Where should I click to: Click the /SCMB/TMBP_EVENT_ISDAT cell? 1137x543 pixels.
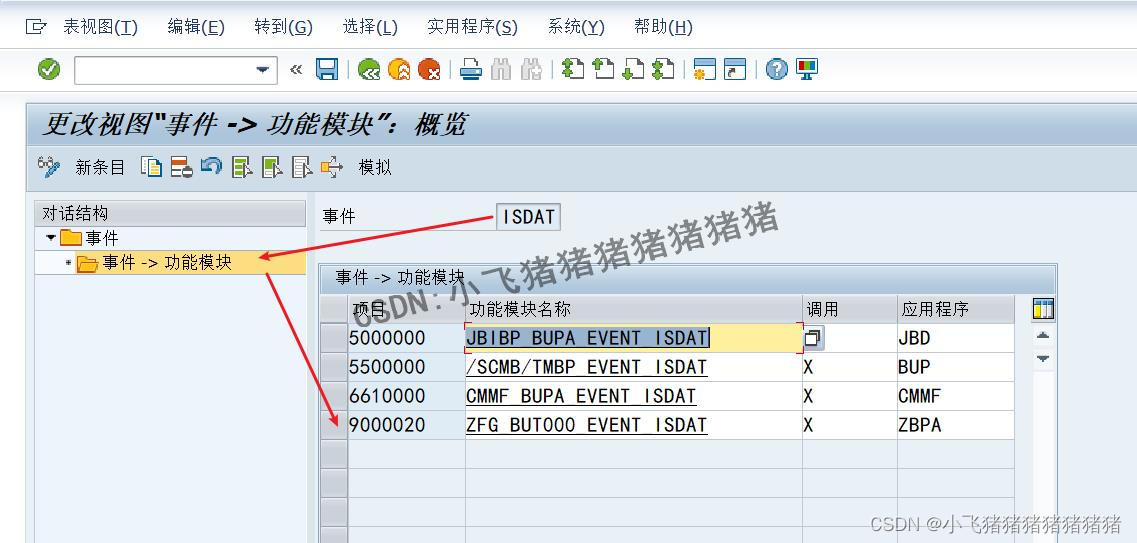coord(633,367)
